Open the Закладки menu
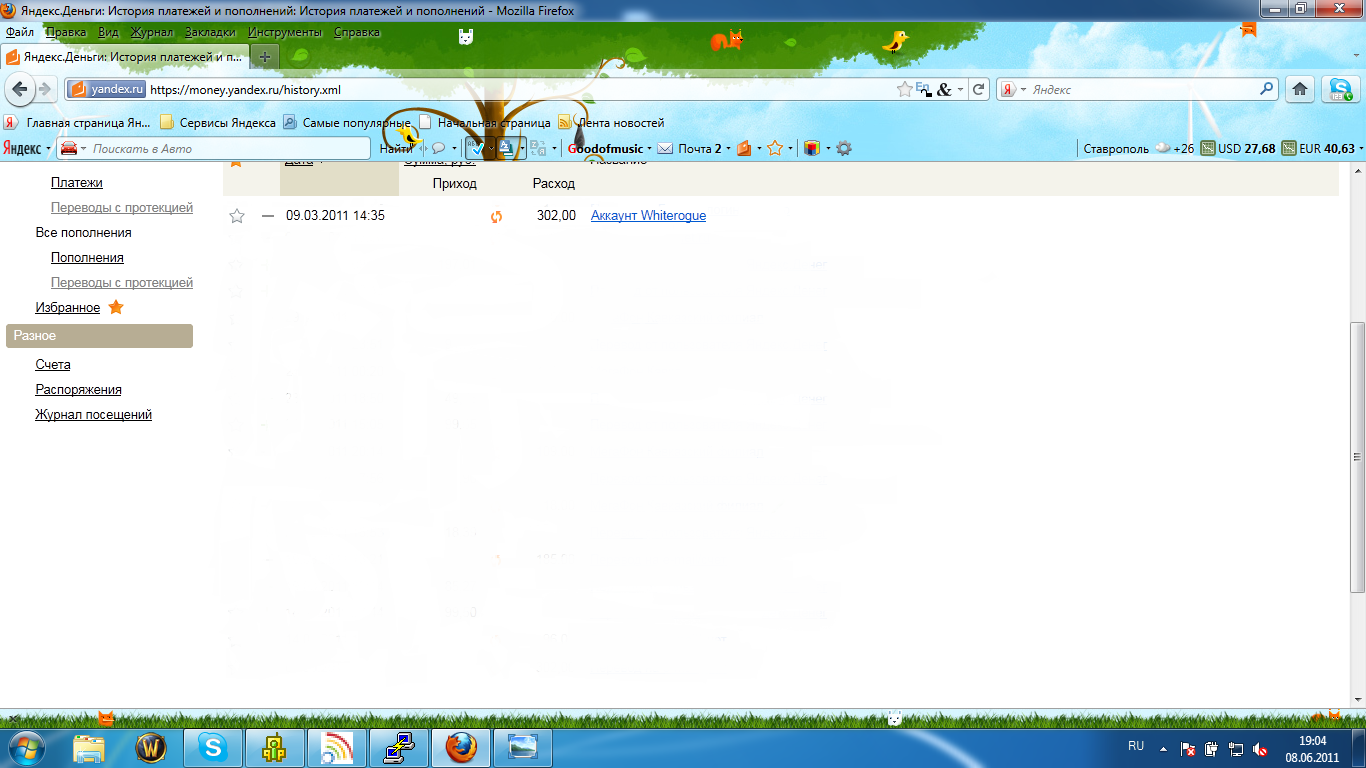1366x768 pixels. [210, 32]
